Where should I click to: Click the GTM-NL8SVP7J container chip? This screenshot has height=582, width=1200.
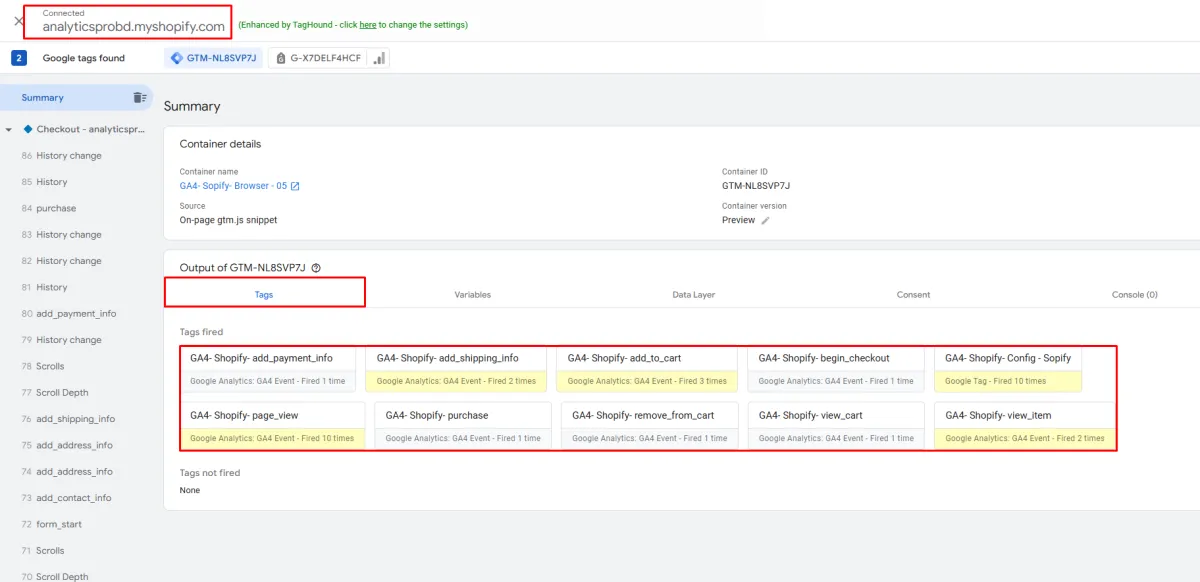(x=214, y=58)
